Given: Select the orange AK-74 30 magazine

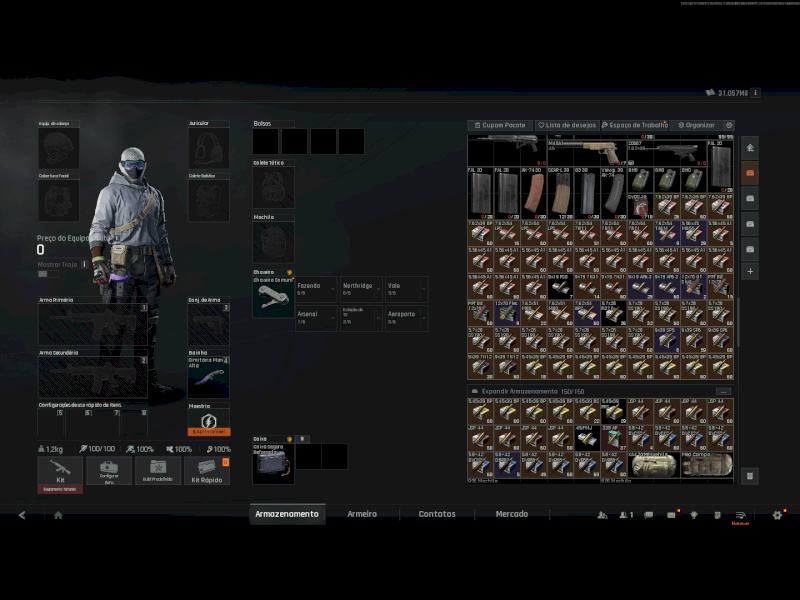Looking at the screenshot, I should point(534,193).
